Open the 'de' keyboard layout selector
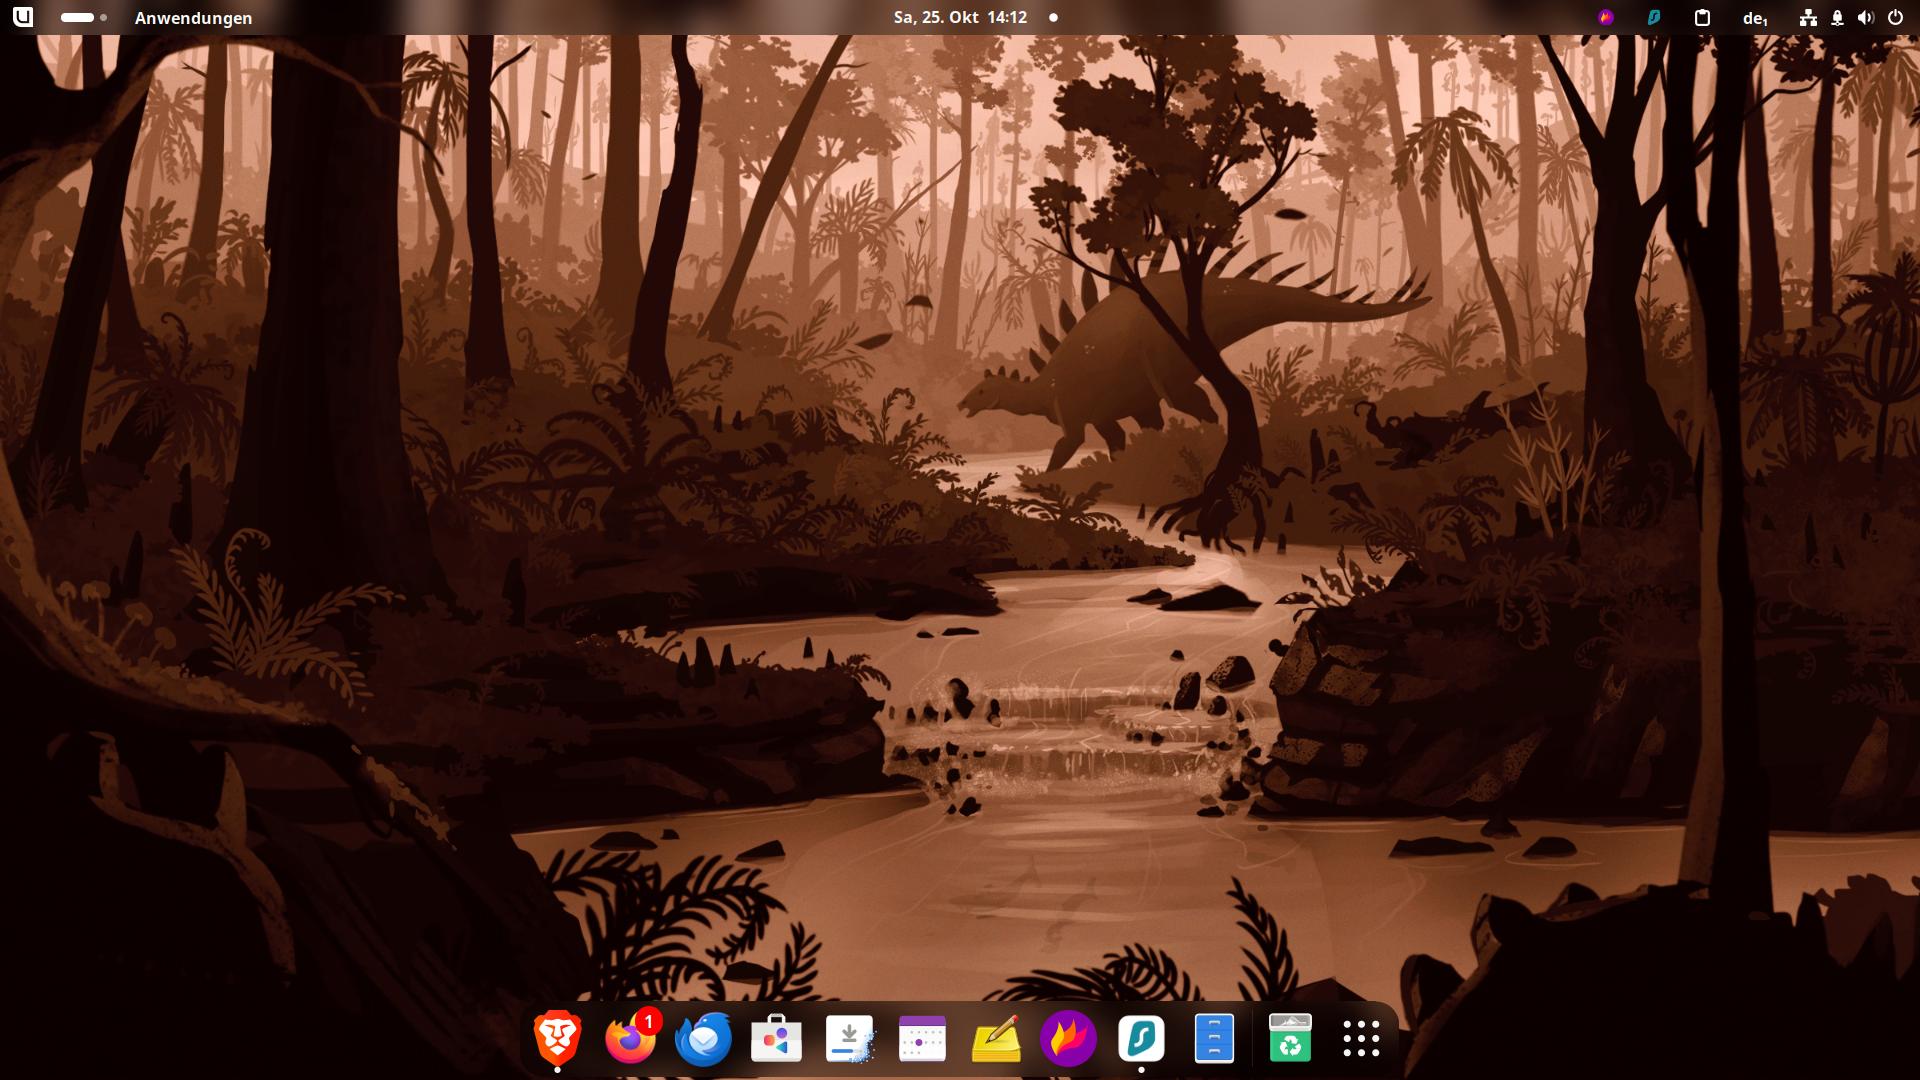The height and width of the screenshot is (1080, 1920). [1755, 18]
